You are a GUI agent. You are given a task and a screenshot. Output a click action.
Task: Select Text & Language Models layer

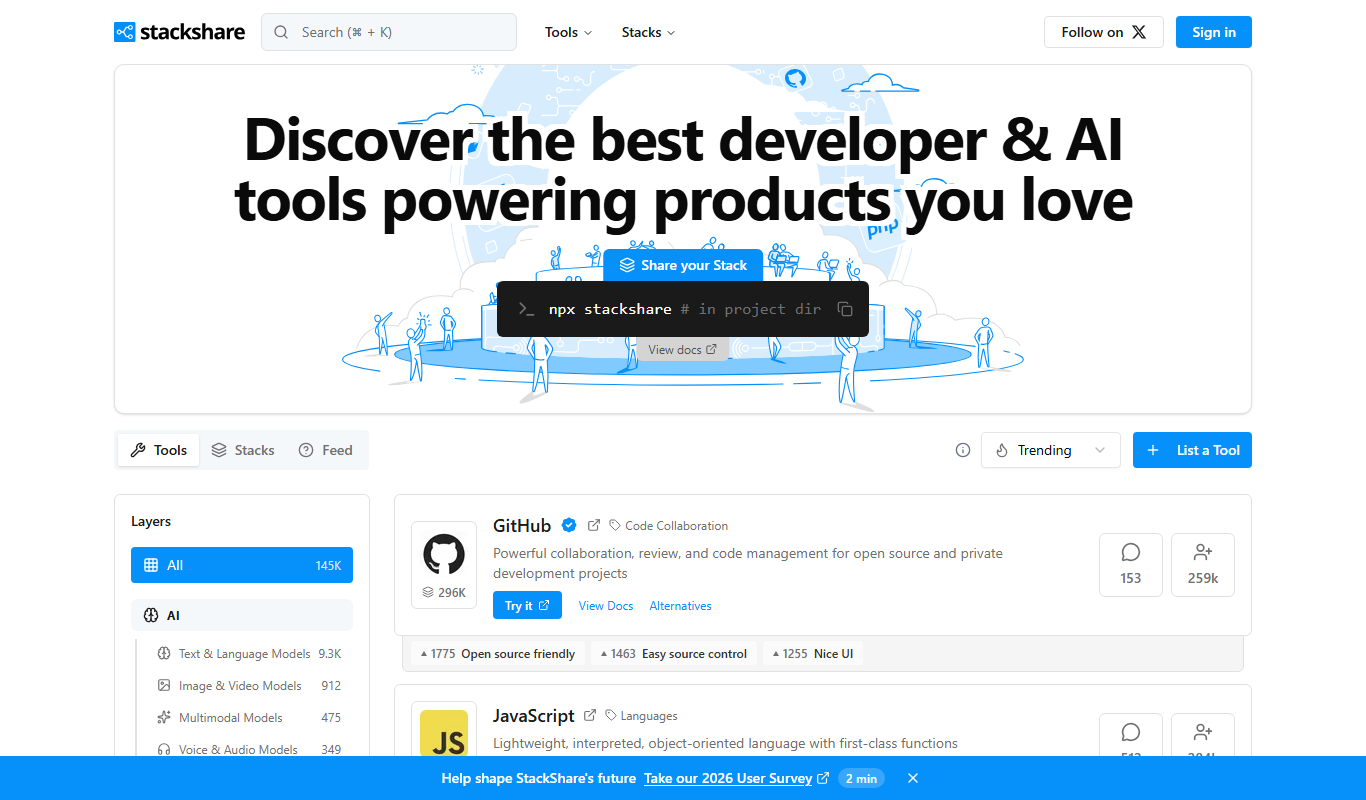[x=249, y=654]
